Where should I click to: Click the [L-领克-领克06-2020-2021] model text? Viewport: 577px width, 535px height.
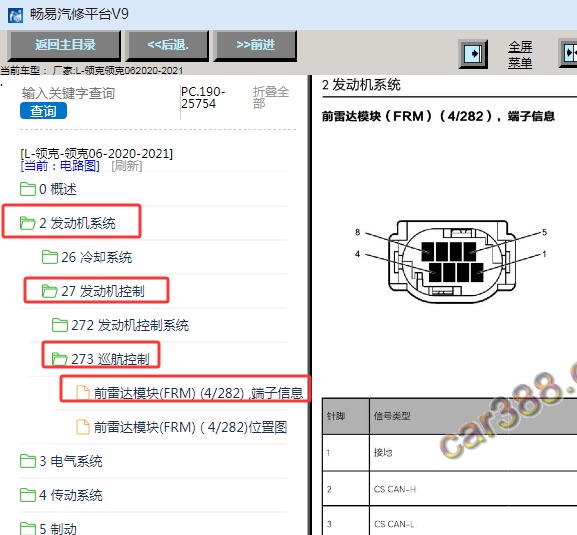[x=97, y=153]
